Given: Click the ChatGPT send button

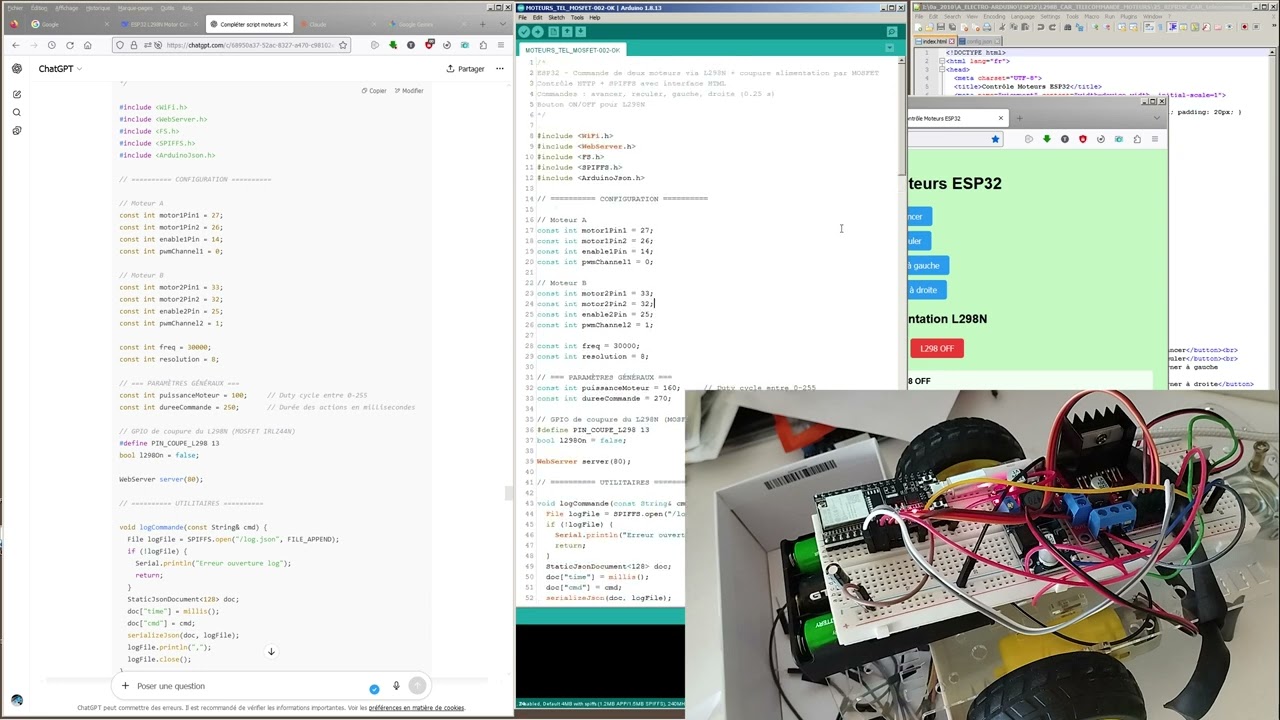Looking at the screenshot, I should click(x=417, y=686).
